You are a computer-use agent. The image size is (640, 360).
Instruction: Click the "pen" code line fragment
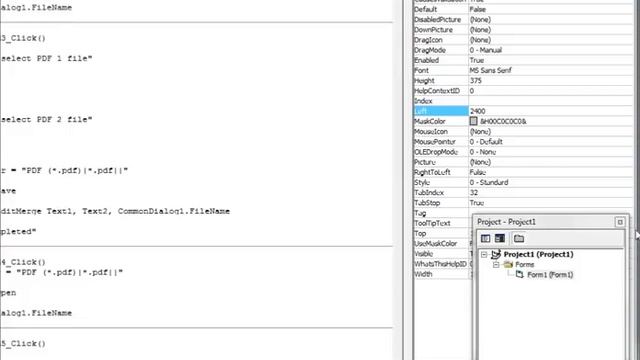click(8, 293)
